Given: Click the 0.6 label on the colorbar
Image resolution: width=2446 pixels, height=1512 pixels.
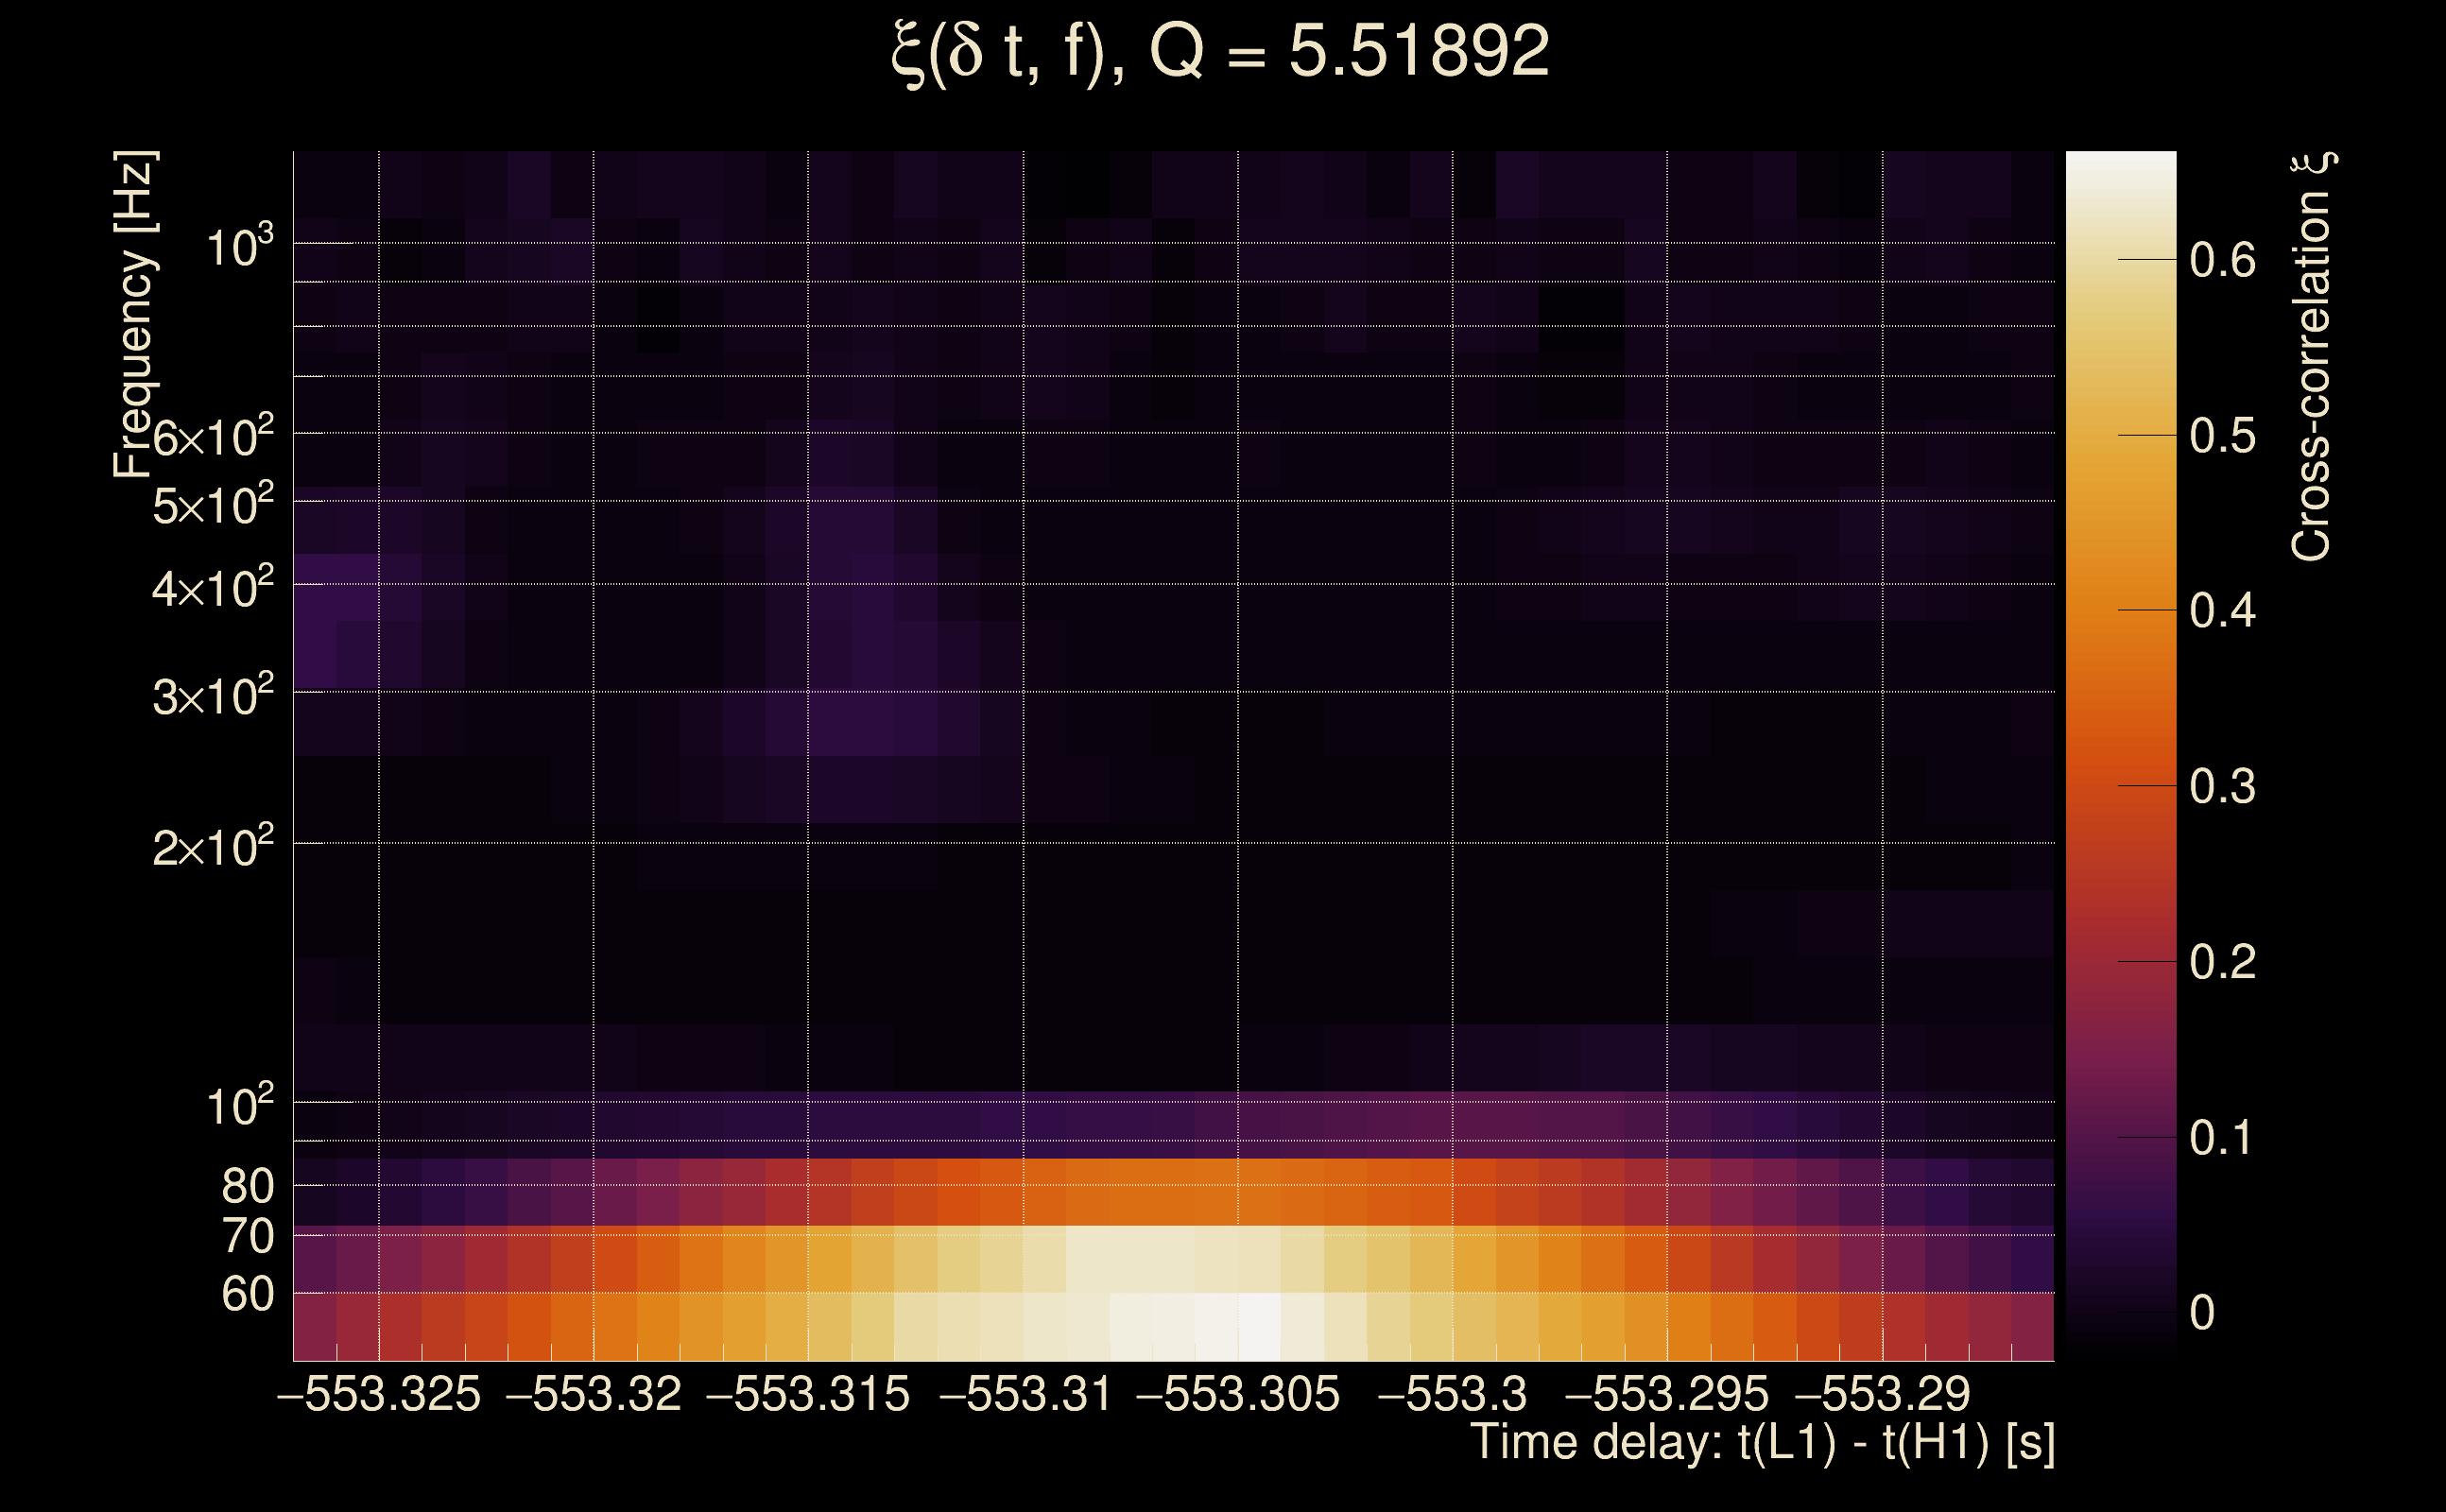Looking at the screenshot, I should pyautogui.click(x=2222, y=261).
